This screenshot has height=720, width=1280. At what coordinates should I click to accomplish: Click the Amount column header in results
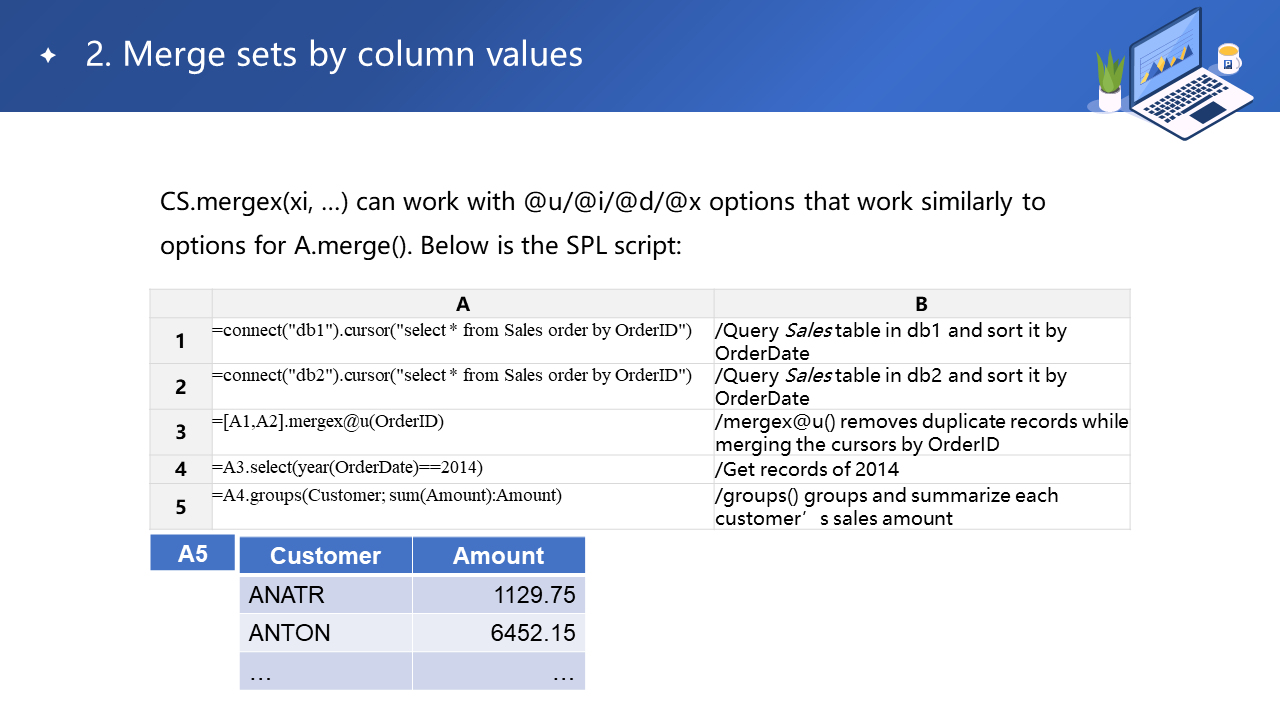coord(498,556)
